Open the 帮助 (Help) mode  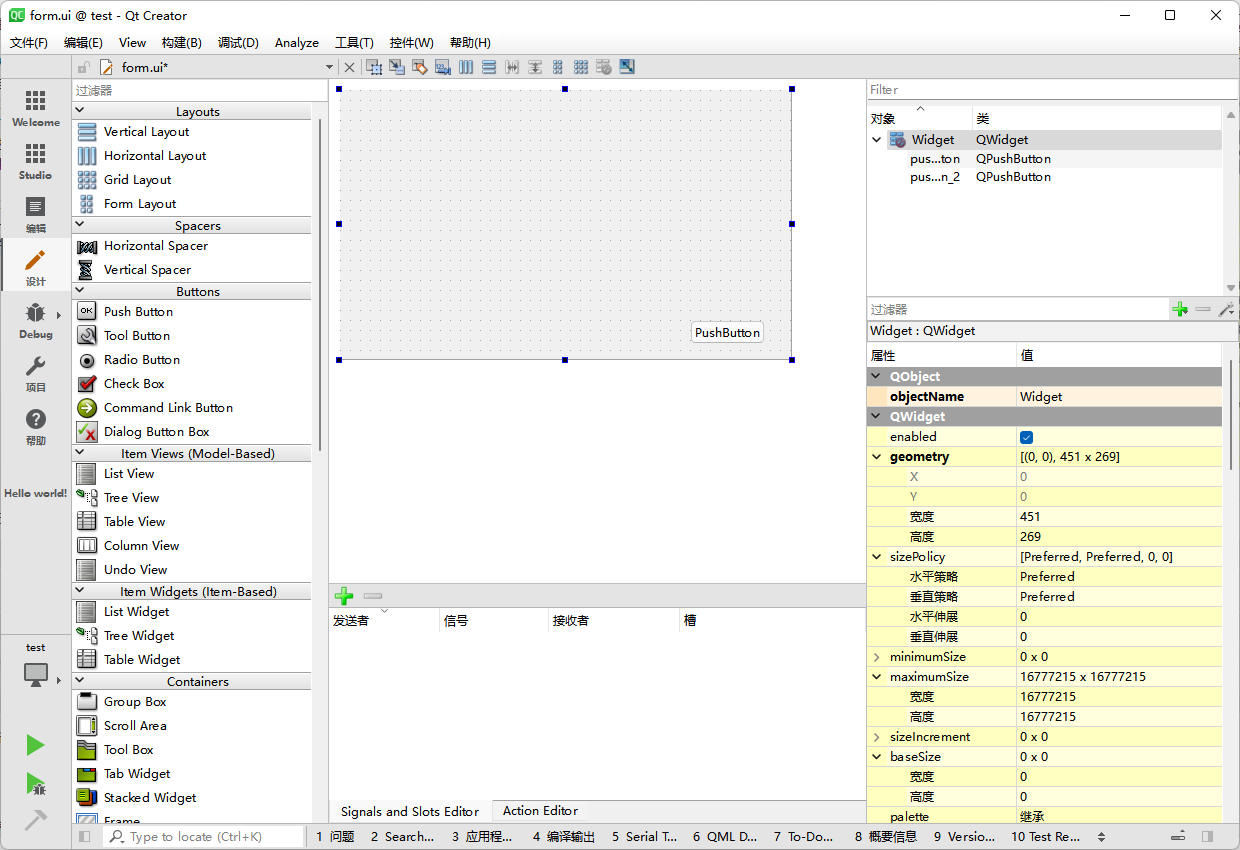[36, 426]
